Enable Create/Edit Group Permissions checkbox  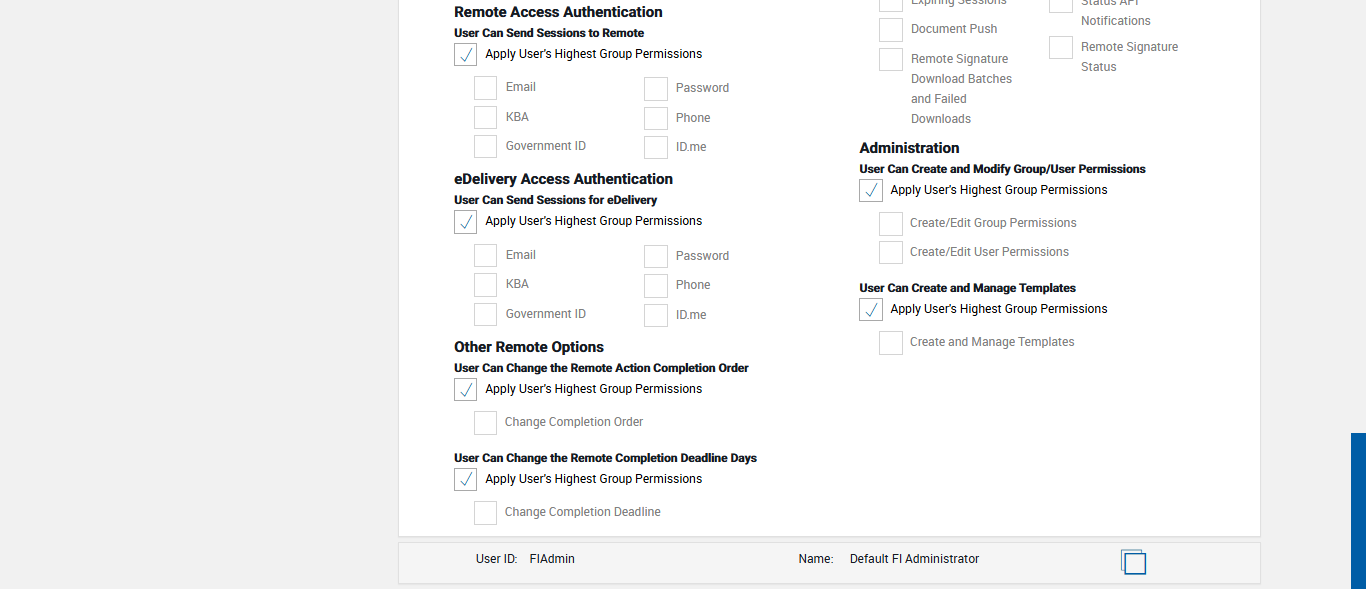click(891, 224)
